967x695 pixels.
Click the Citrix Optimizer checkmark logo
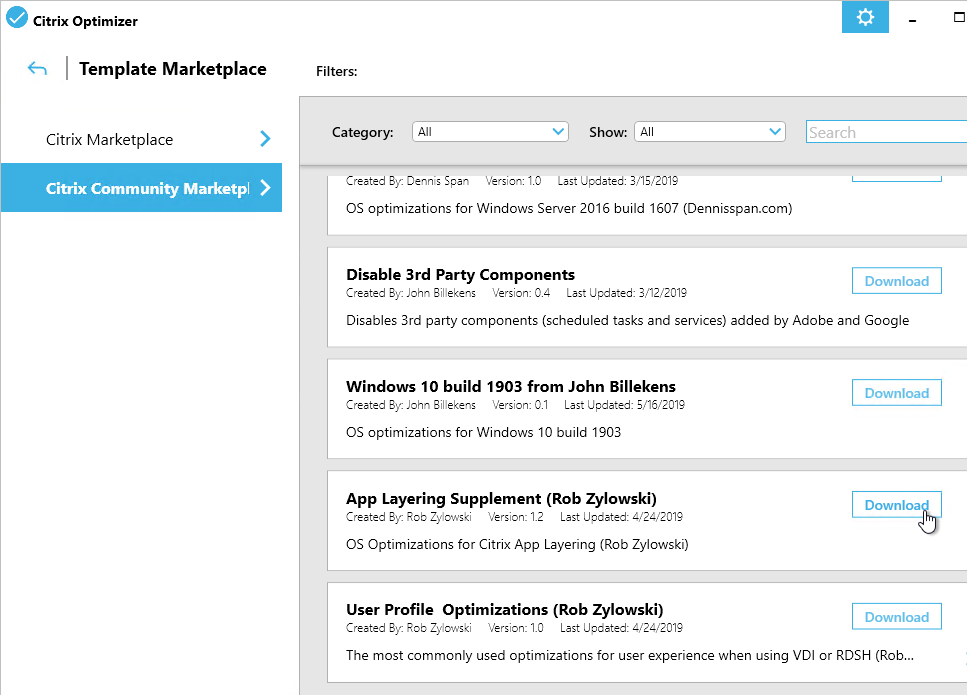click(17, 18)
